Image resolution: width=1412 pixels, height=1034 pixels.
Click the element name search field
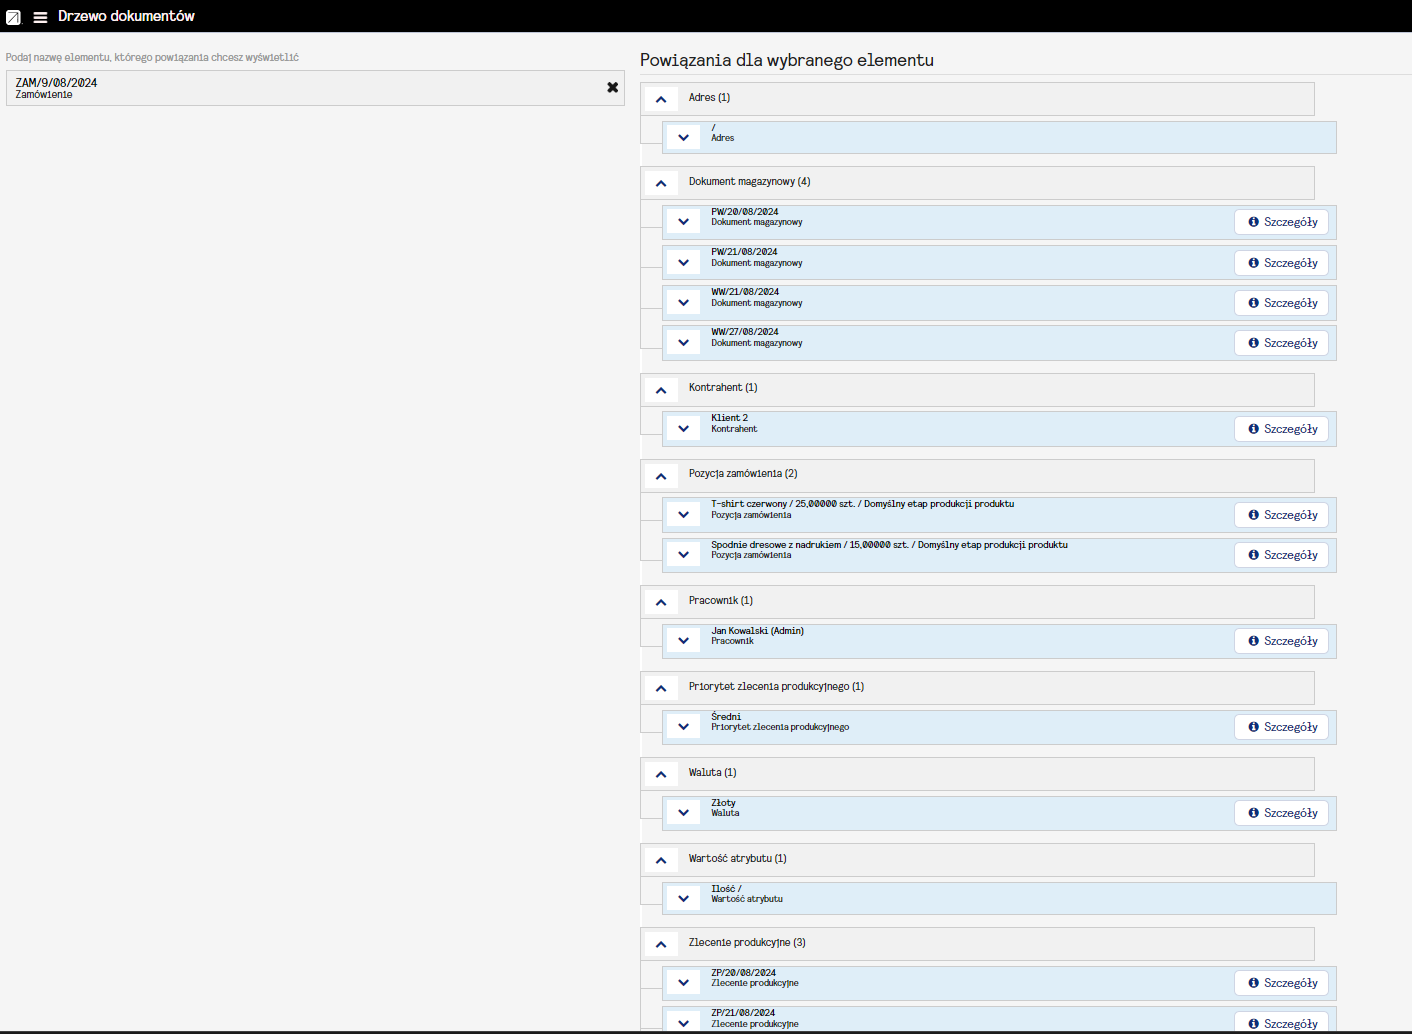[300, 88]
